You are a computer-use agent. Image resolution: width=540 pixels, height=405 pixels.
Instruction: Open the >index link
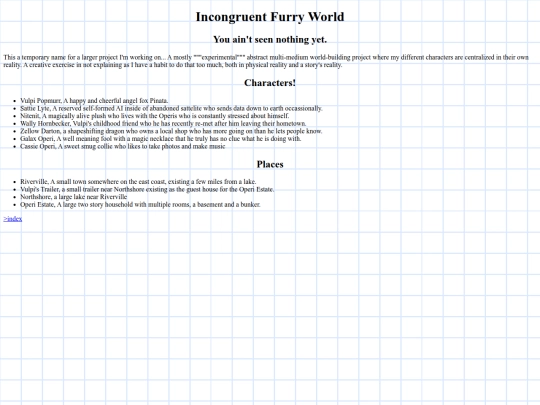click(x=13, y=219)
